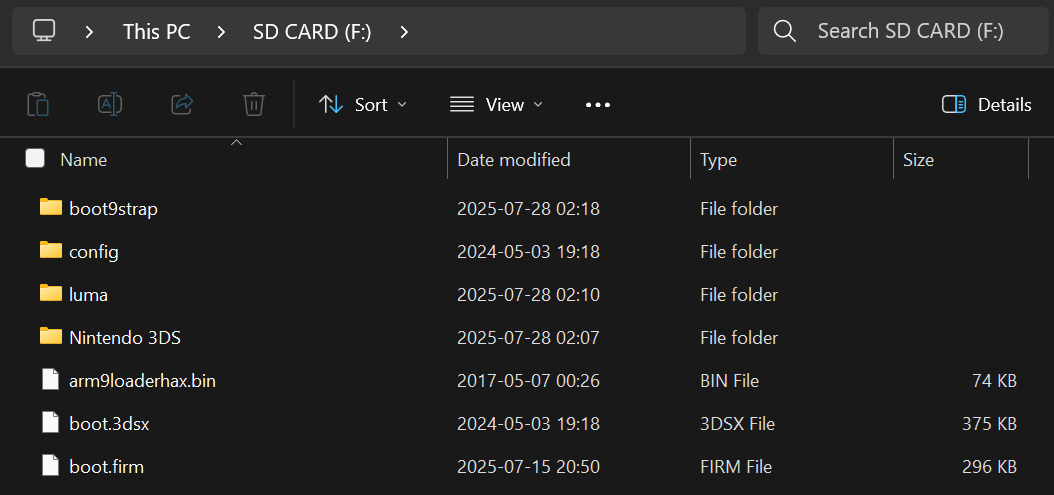Expand the chevron after SD CARD (F:)

tap(404, 31)
